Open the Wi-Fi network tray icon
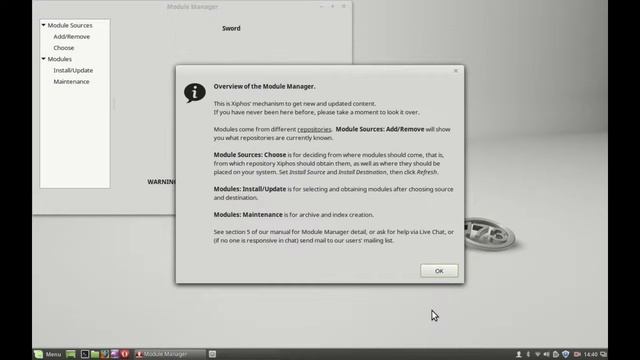The image size is (640, 360). click(538, 354)
